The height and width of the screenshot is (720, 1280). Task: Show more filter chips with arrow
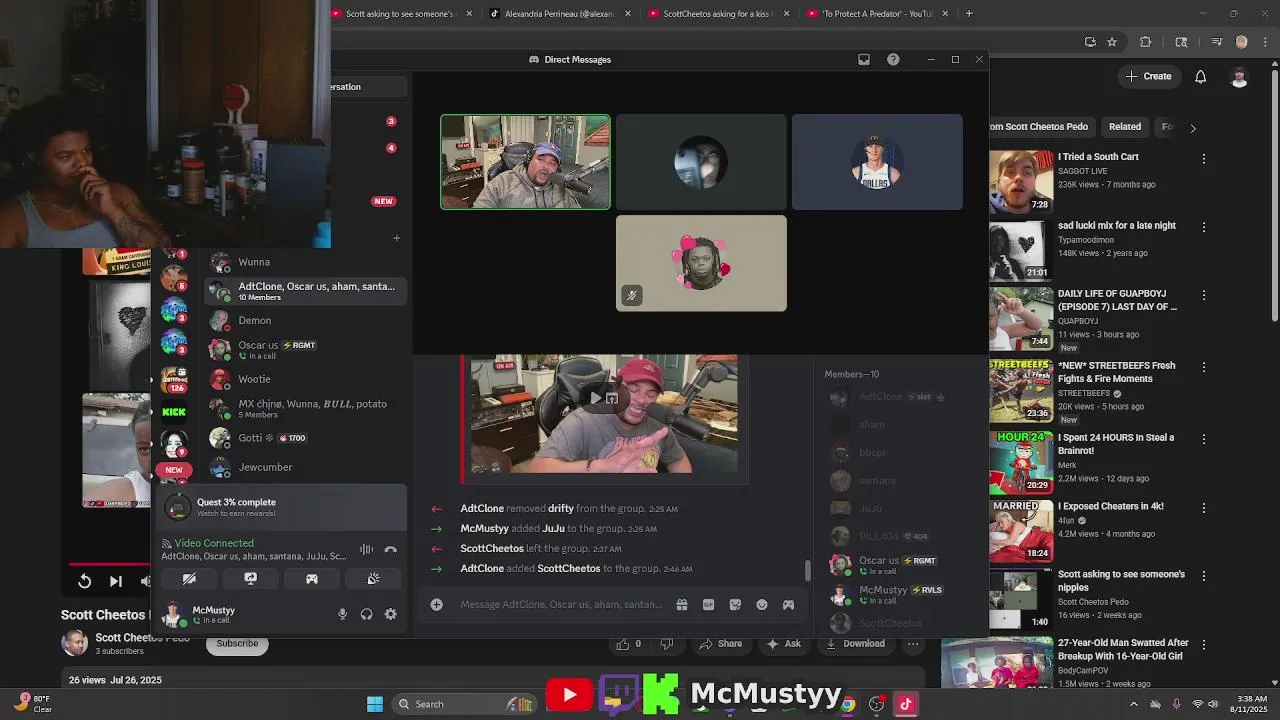(x=1192, y=127)
